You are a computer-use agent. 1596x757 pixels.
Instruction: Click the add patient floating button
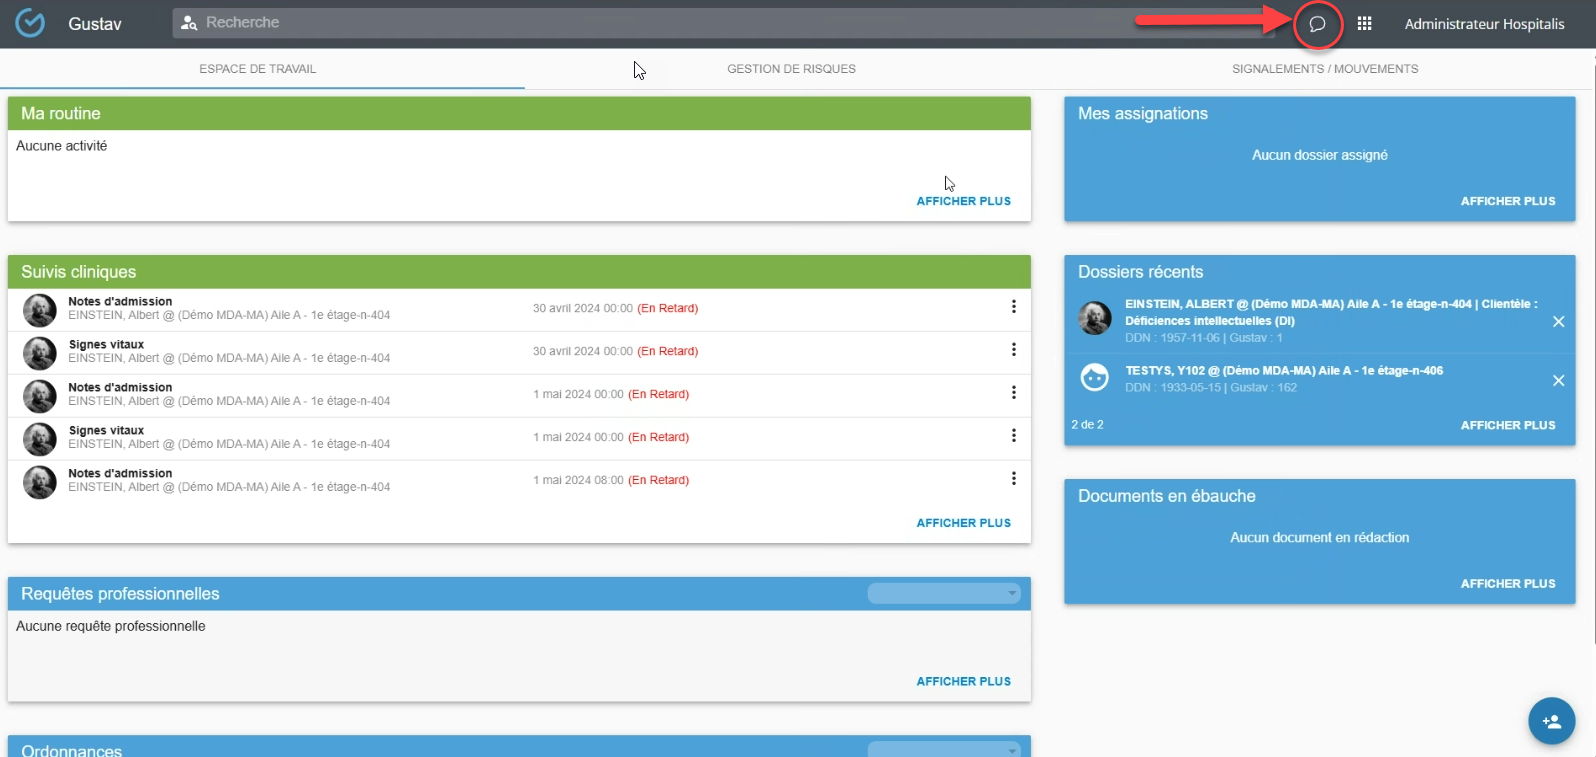tap(1551, 721)
